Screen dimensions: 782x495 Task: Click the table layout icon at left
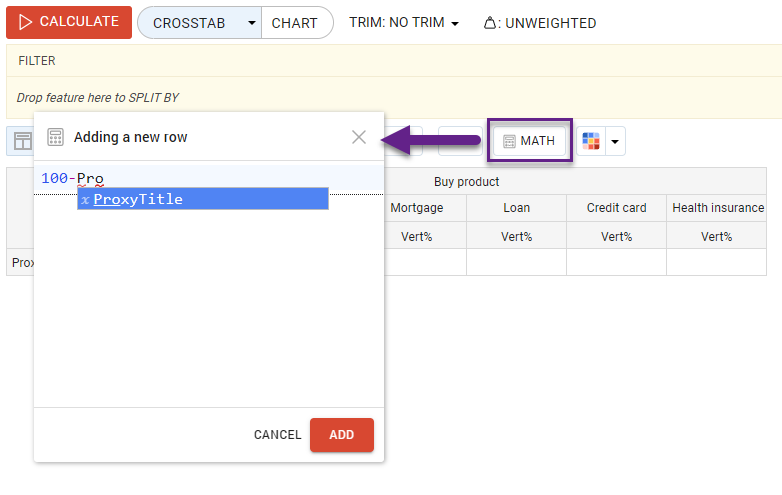point(22,141)
